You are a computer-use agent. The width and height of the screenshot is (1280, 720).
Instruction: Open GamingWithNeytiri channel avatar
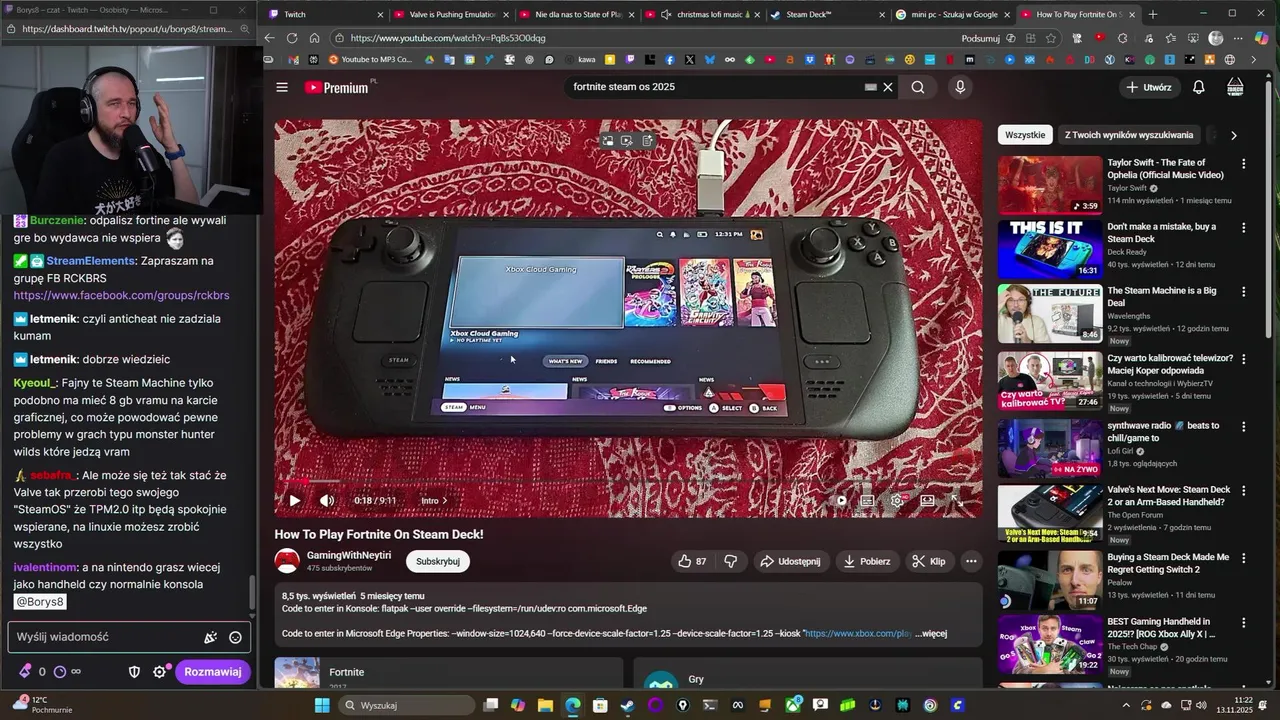pyautogui.click(x=287, y=561)
